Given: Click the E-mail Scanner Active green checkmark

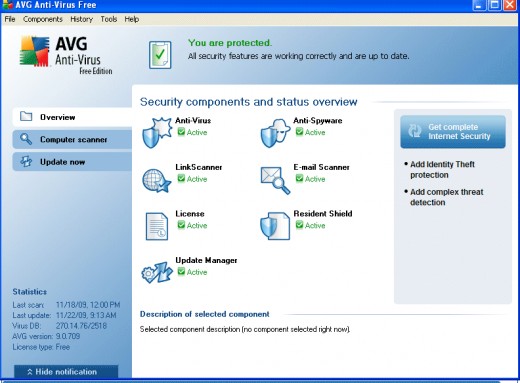Looking at the screenshot, I should 299,179.
